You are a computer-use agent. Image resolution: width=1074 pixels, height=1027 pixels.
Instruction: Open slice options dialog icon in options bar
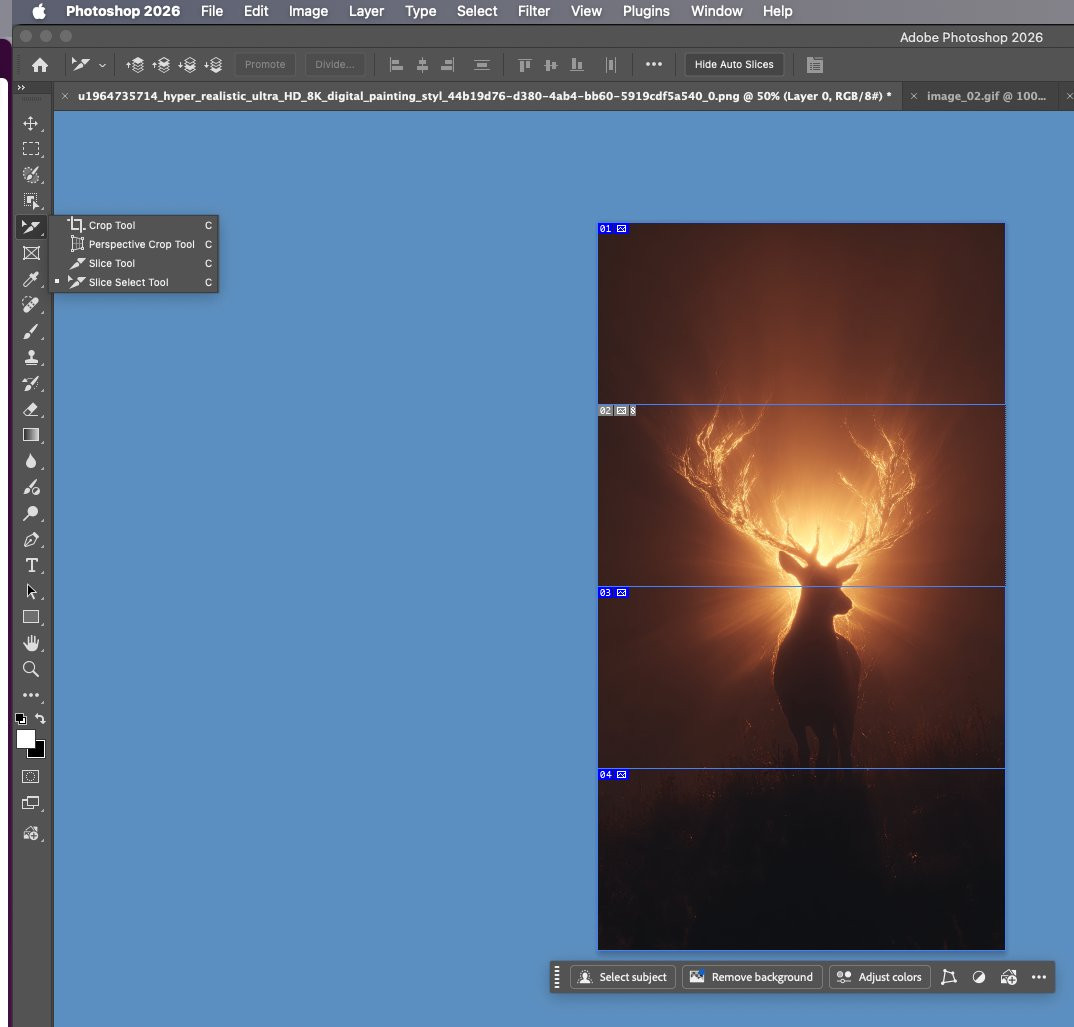(815, 65)
